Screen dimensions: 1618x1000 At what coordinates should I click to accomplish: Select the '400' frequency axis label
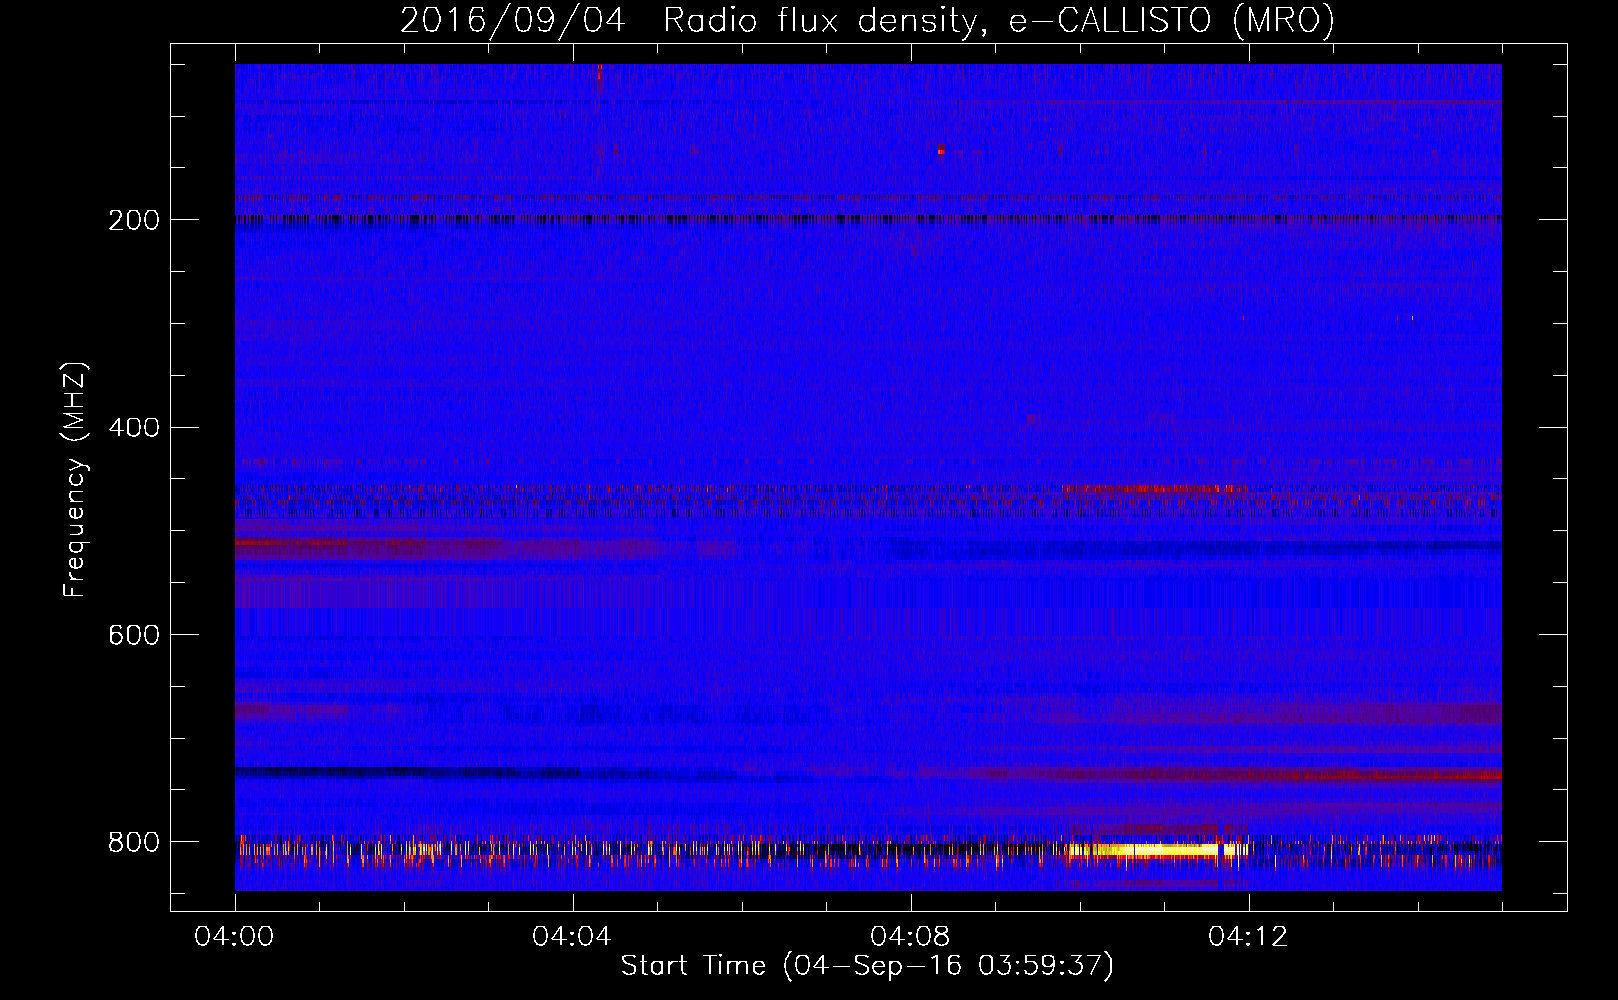click(134, 428)
